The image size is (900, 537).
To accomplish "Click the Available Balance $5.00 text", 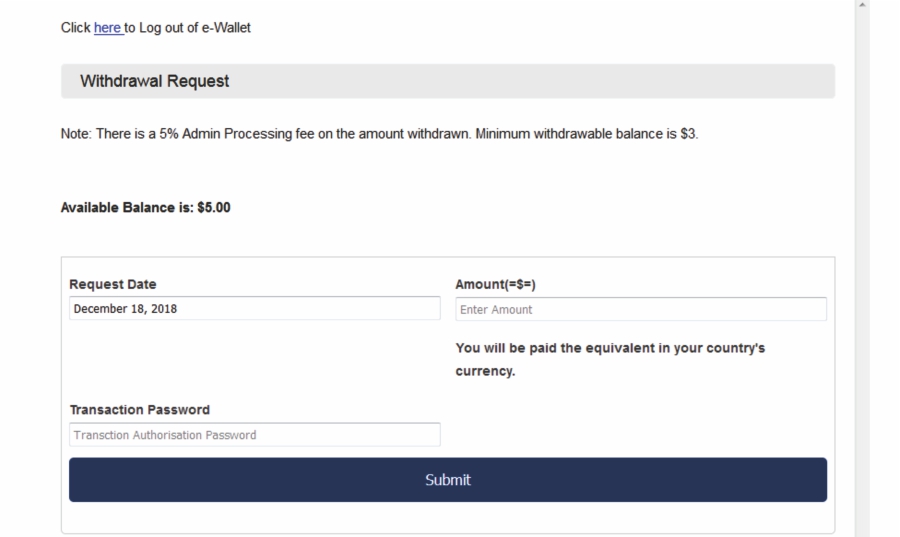I will (x=146, y=208).
